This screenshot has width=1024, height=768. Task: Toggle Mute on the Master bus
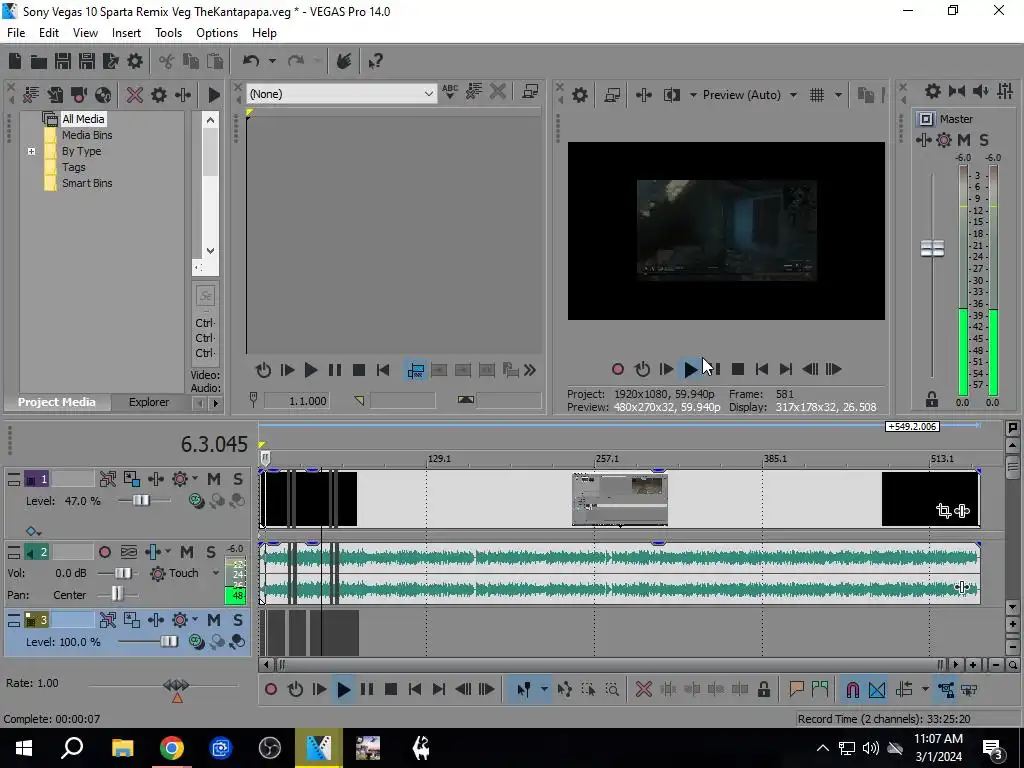coord(964,140)
